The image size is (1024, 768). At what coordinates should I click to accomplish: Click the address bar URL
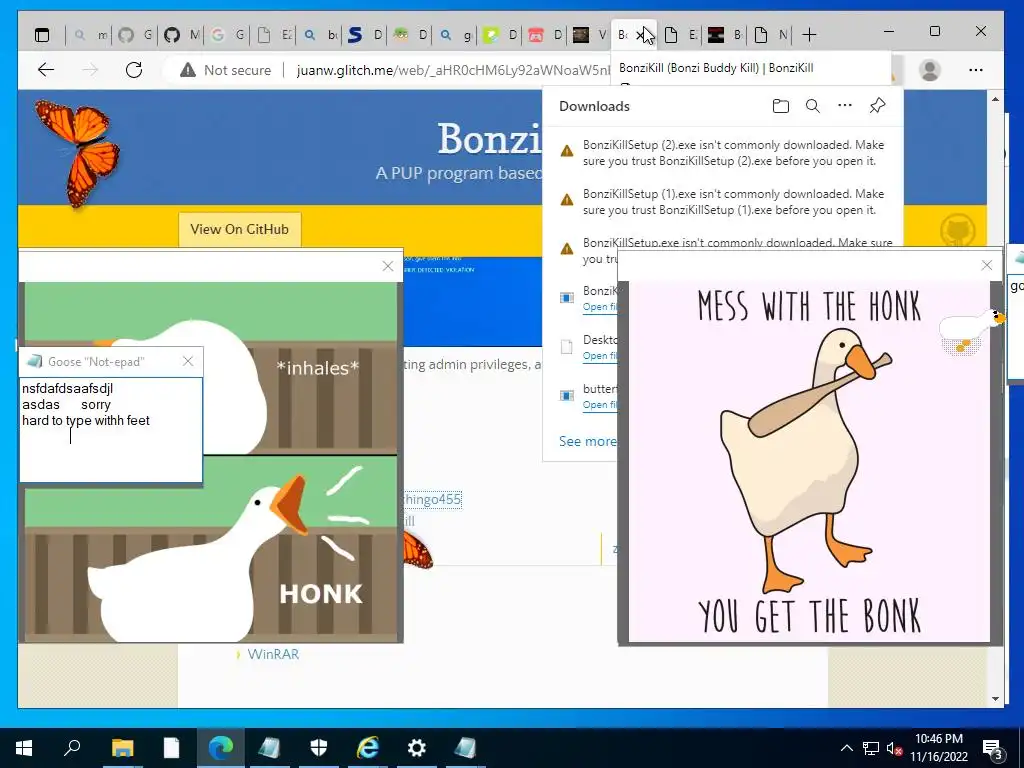tap(452, 70)
